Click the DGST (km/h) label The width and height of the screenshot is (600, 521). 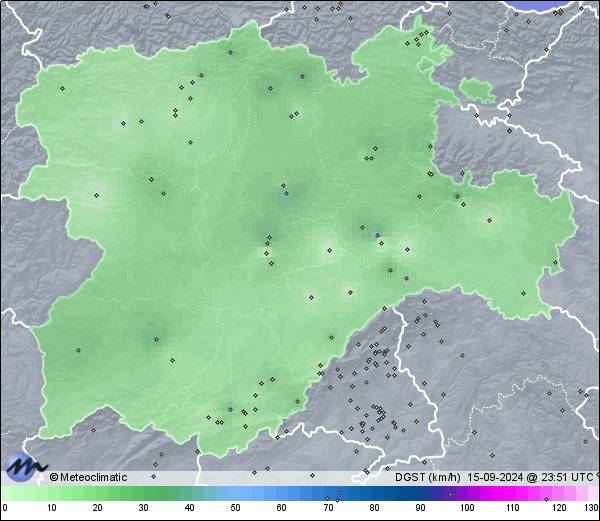pyautogui.click(x=427, y=477)
